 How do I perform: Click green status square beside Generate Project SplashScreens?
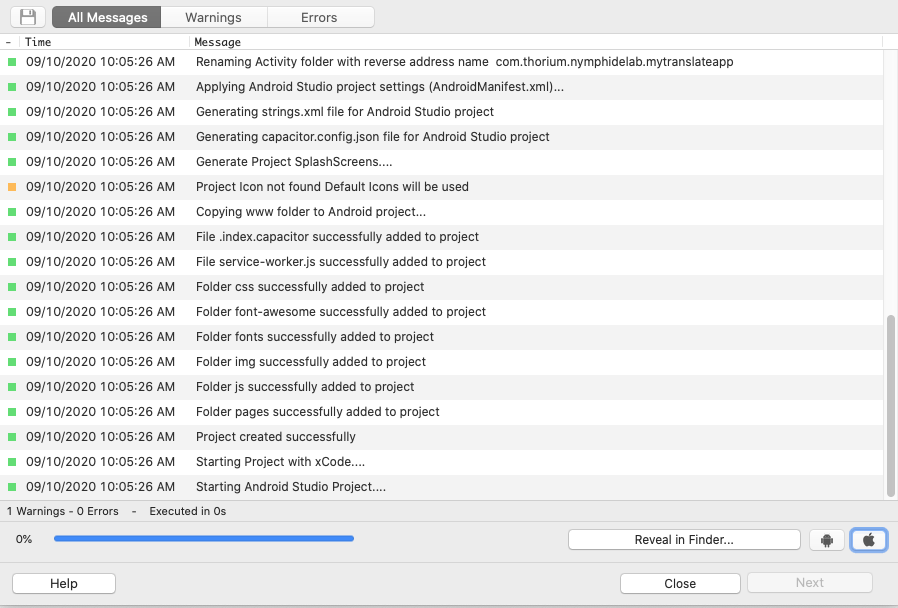tap(12, 162)
